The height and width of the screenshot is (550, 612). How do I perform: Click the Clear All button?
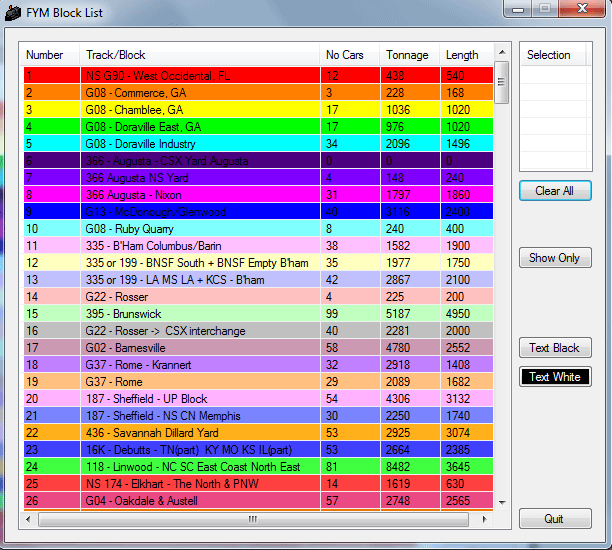coord(555,191)
